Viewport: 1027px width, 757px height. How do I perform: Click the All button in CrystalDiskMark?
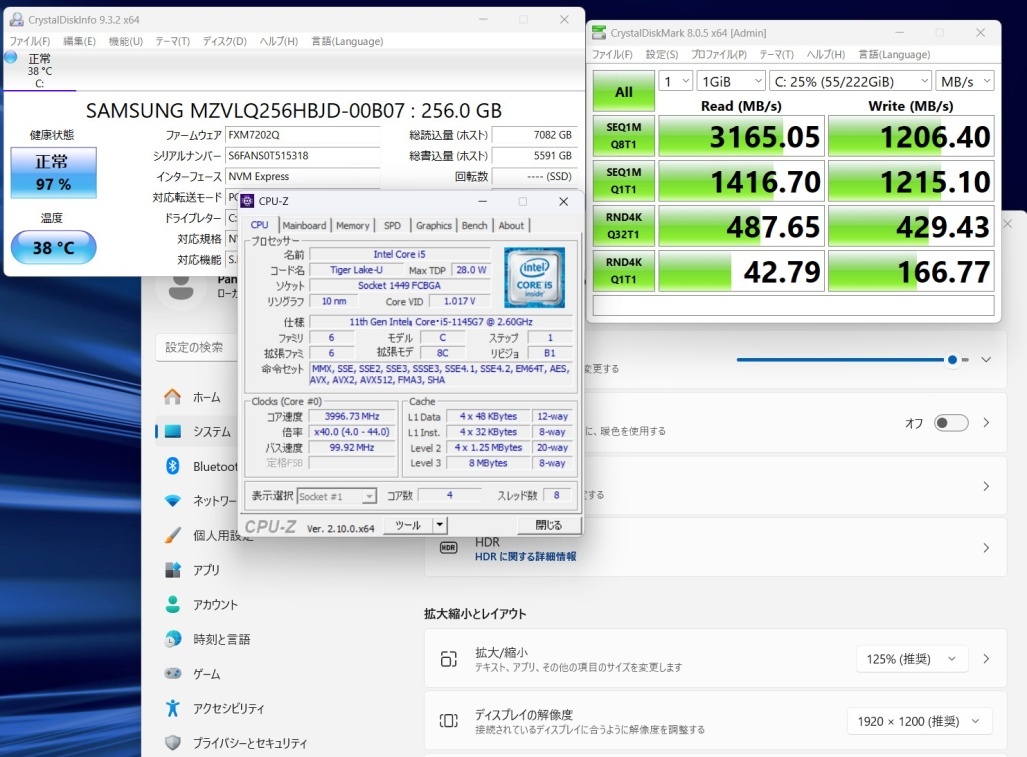pyautogui.click(x=624, y=92)
